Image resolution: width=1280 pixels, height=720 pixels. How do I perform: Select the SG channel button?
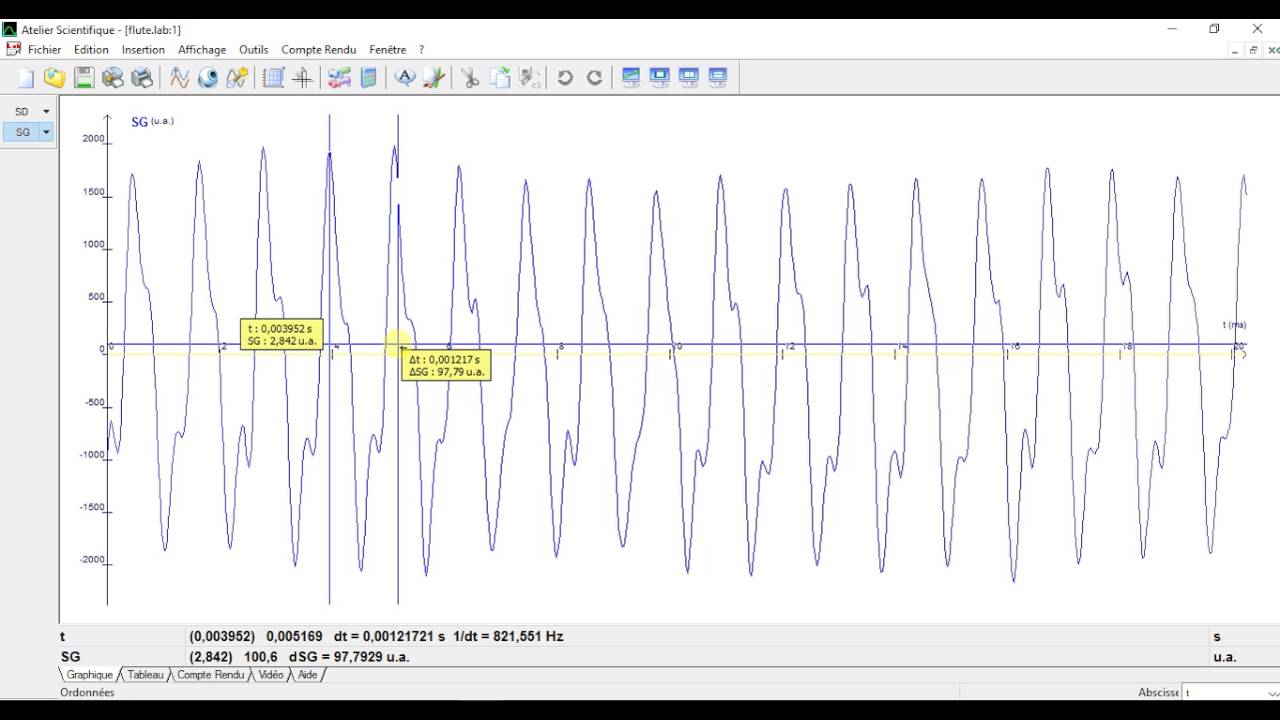click(21, 132)
